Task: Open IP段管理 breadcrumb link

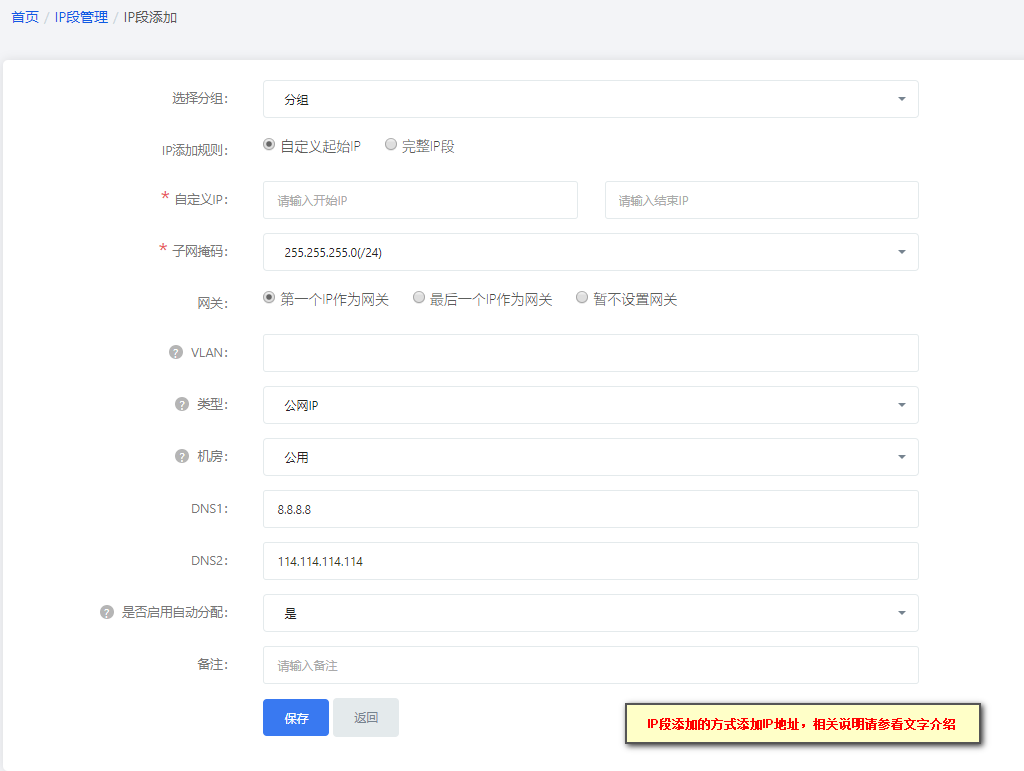Action: click(81, 18)
